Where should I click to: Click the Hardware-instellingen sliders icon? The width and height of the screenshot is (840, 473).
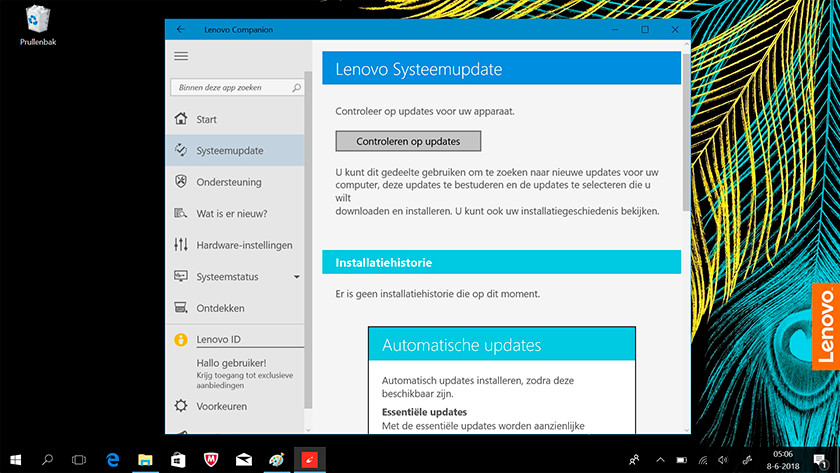click(x=181, y=245)
